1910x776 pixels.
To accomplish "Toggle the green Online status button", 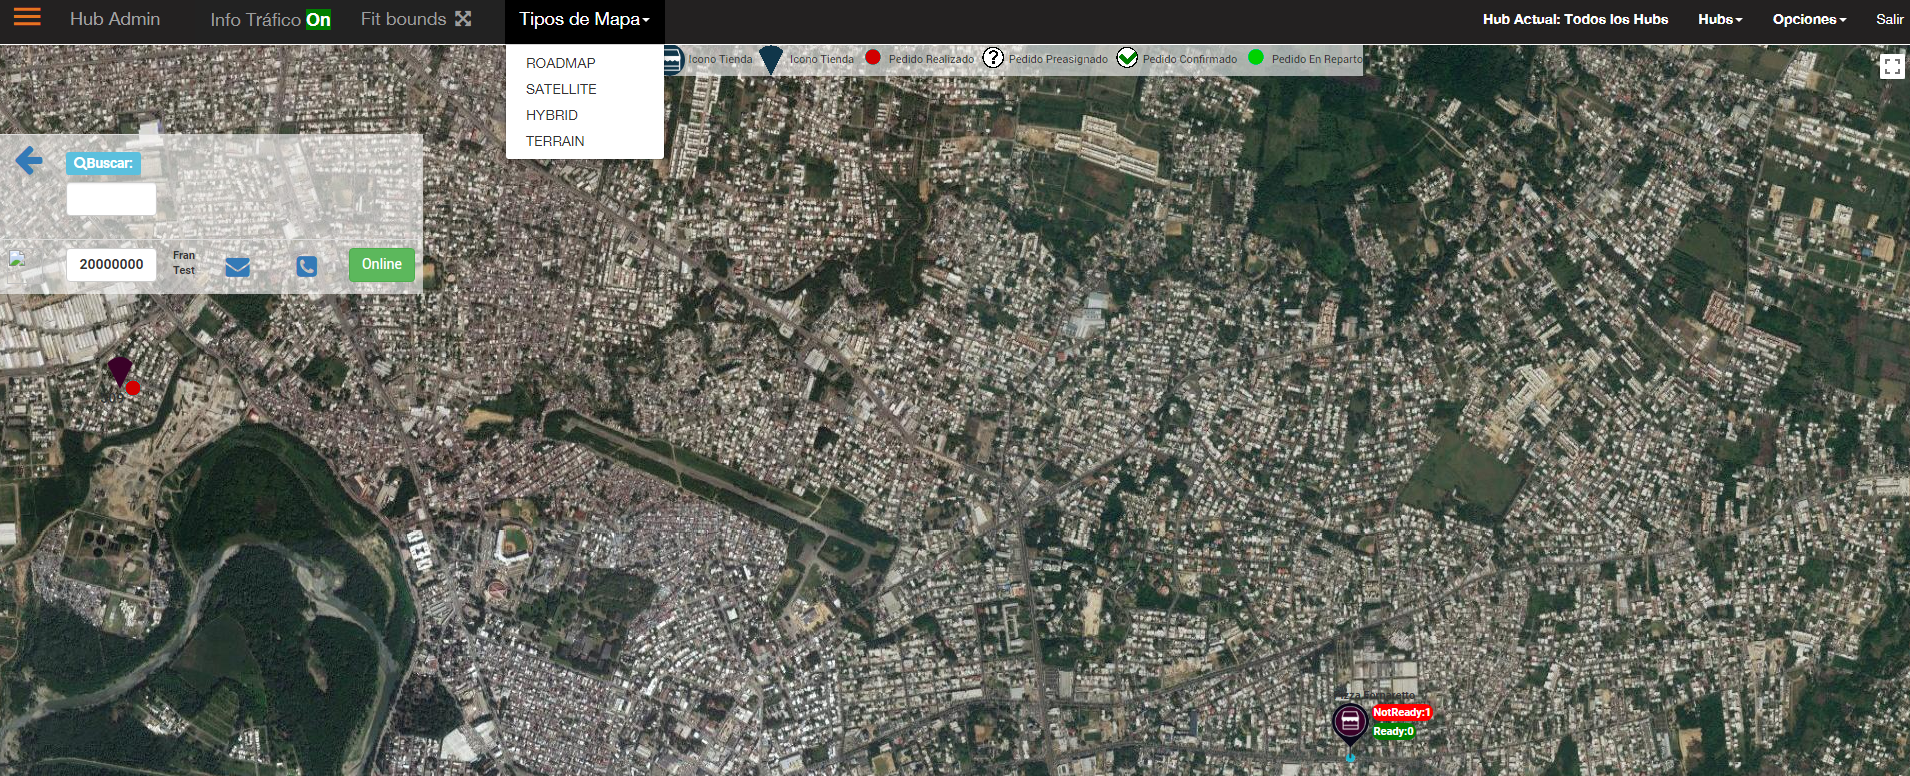I will point(382,265).
